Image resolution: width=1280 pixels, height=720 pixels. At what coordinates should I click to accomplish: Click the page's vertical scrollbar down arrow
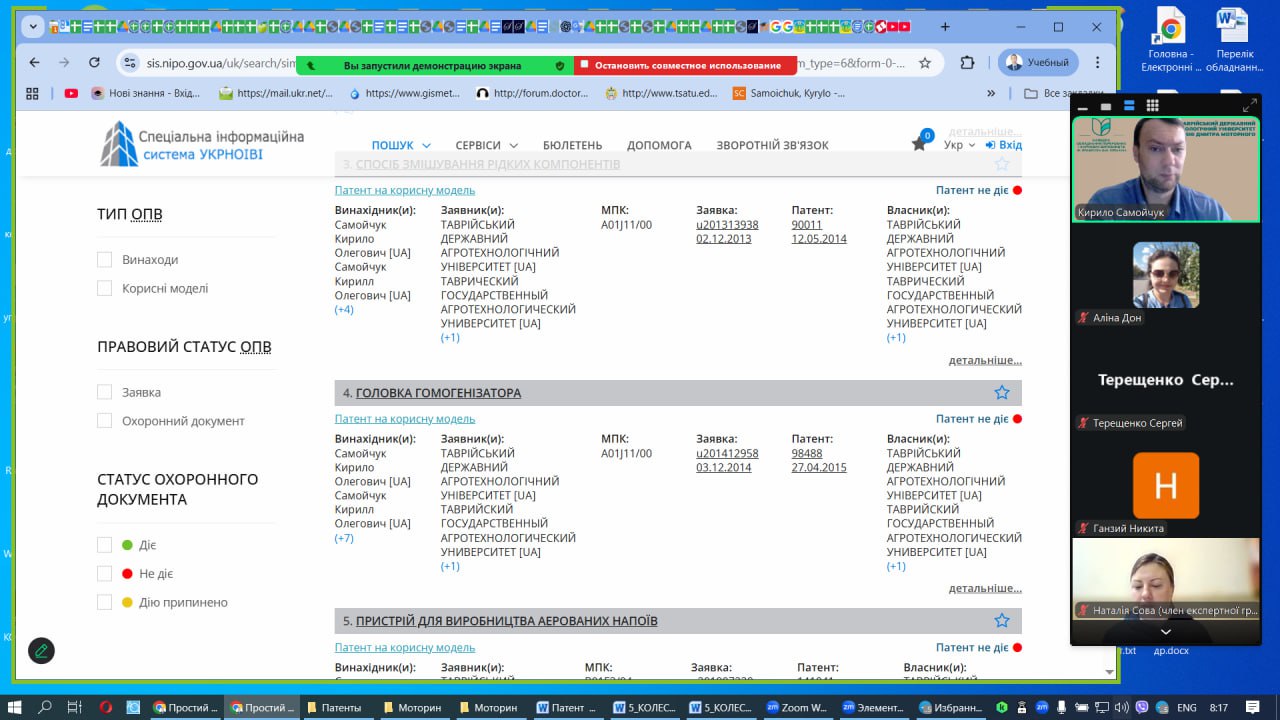(1109, 672)
